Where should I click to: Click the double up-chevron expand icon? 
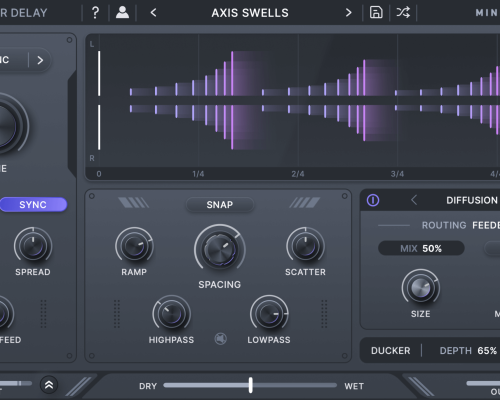(x=49, y=385)
